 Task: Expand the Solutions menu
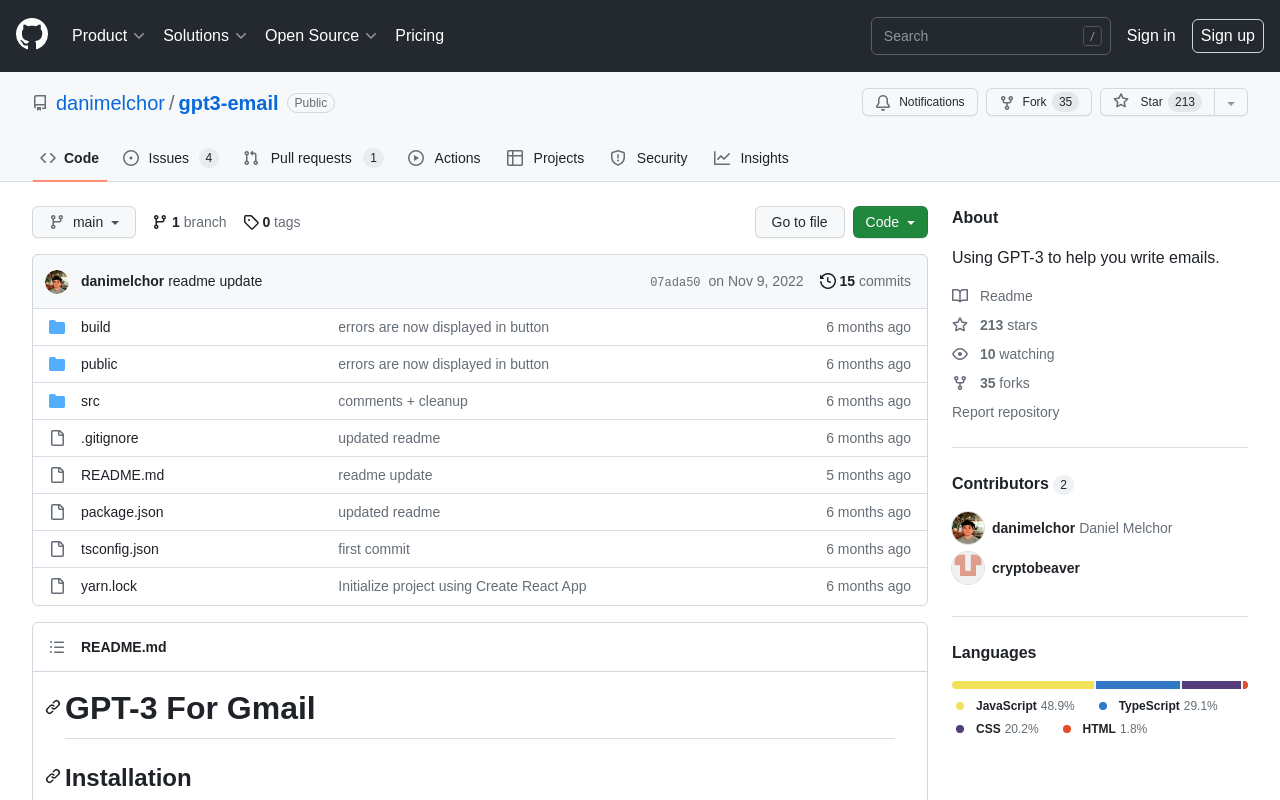coord(205,36)
